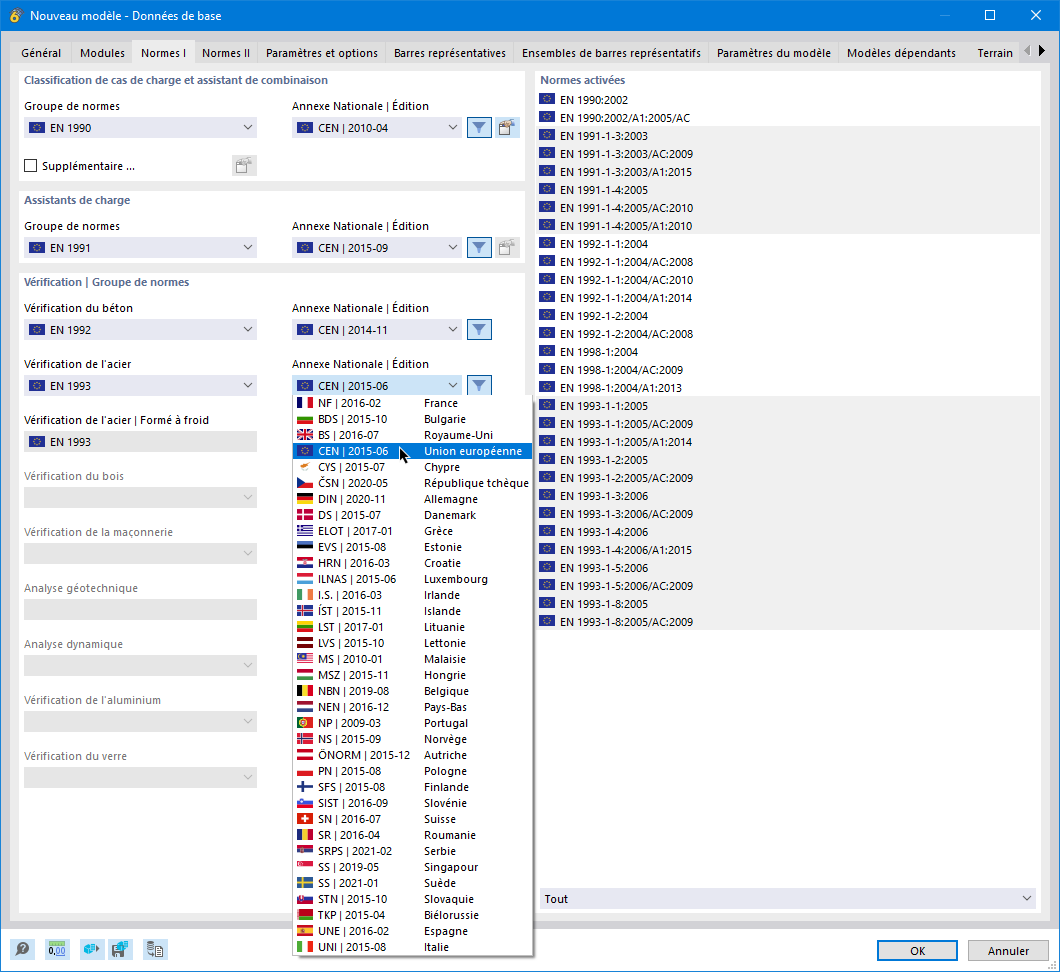Click the save-as-default icon in the bottom toolbar
This screenshot has width=1060, height=972.
click(x=120, y=950)
